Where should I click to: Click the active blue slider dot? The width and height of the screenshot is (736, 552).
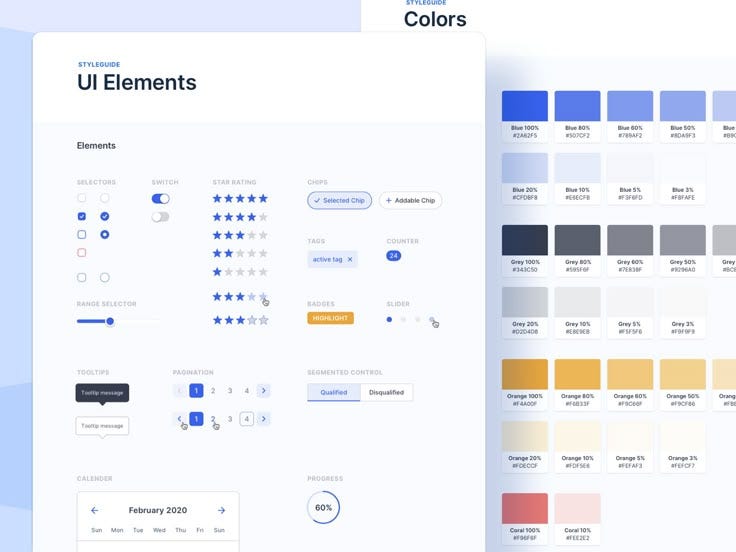(389, 320)
